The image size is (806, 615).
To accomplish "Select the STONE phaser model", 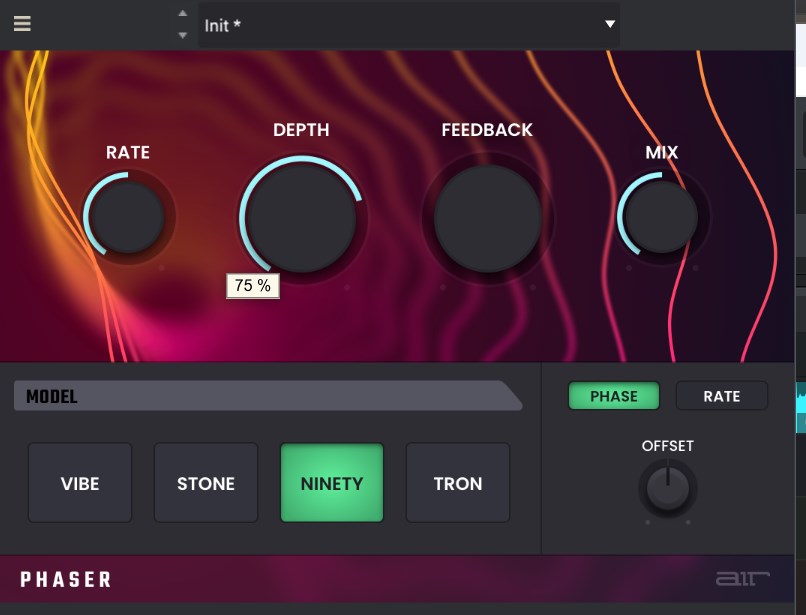I will pyautogui.click(x=206, y=483).
